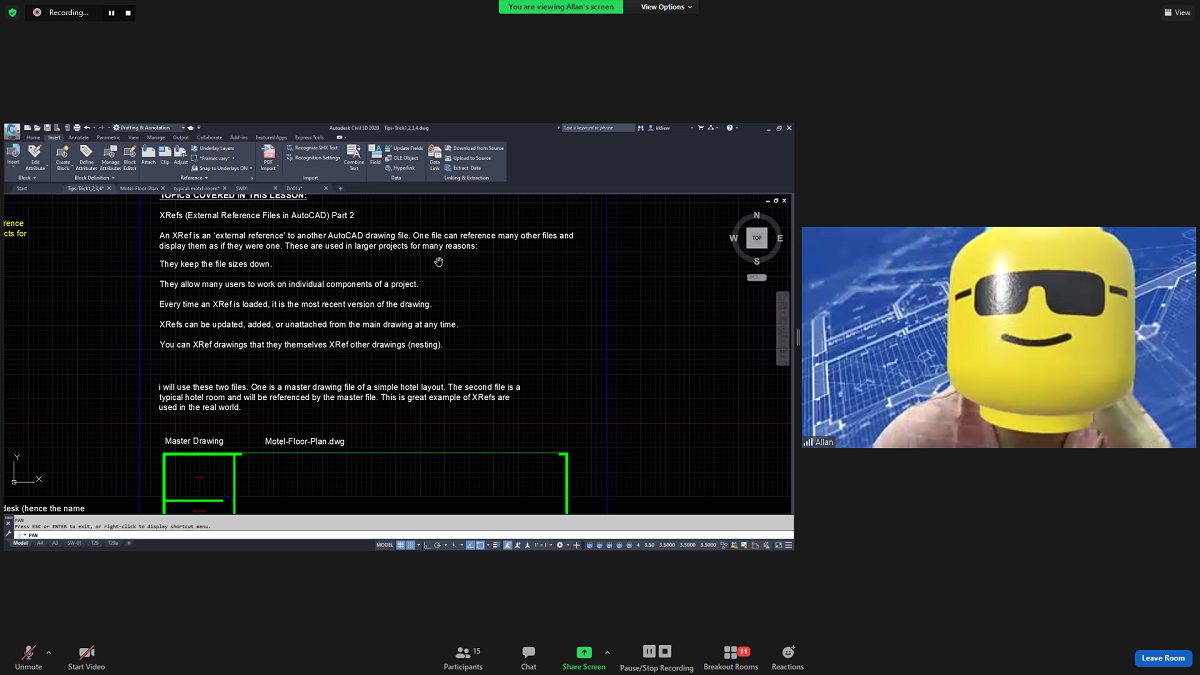Undo the last action in quick access toolbar
The image size is (1200, 675).
[x=87, y=128]
